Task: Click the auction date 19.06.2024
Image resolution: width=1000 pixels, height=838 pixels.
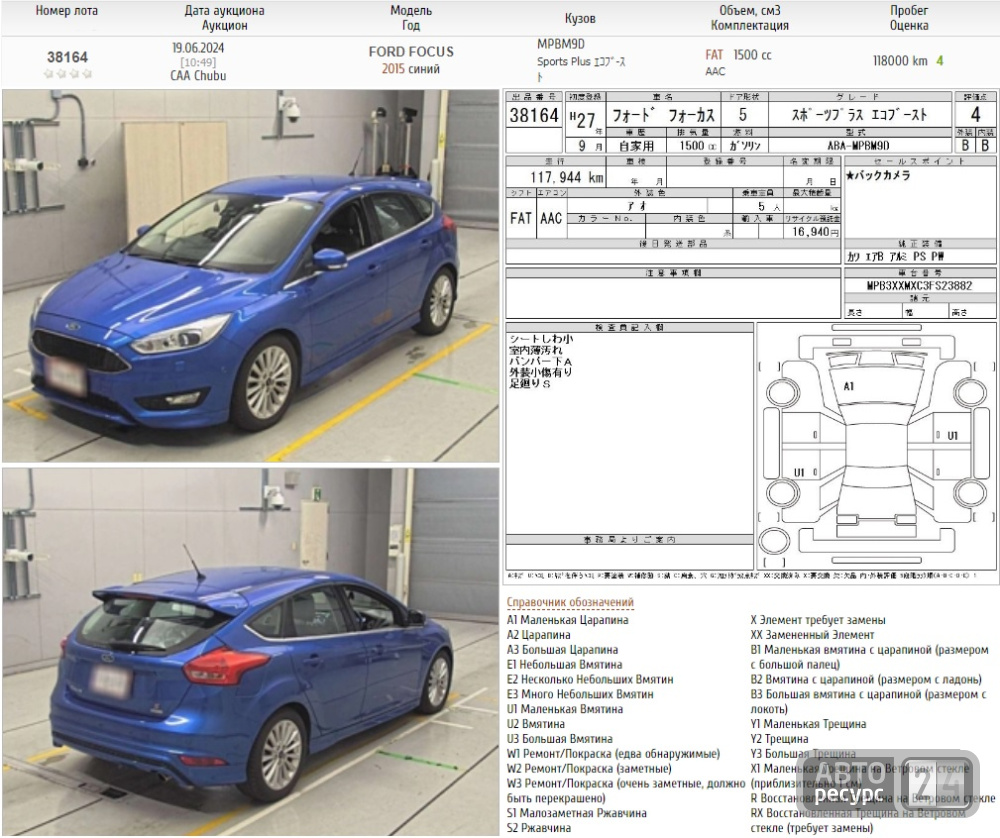Action: 198,48
